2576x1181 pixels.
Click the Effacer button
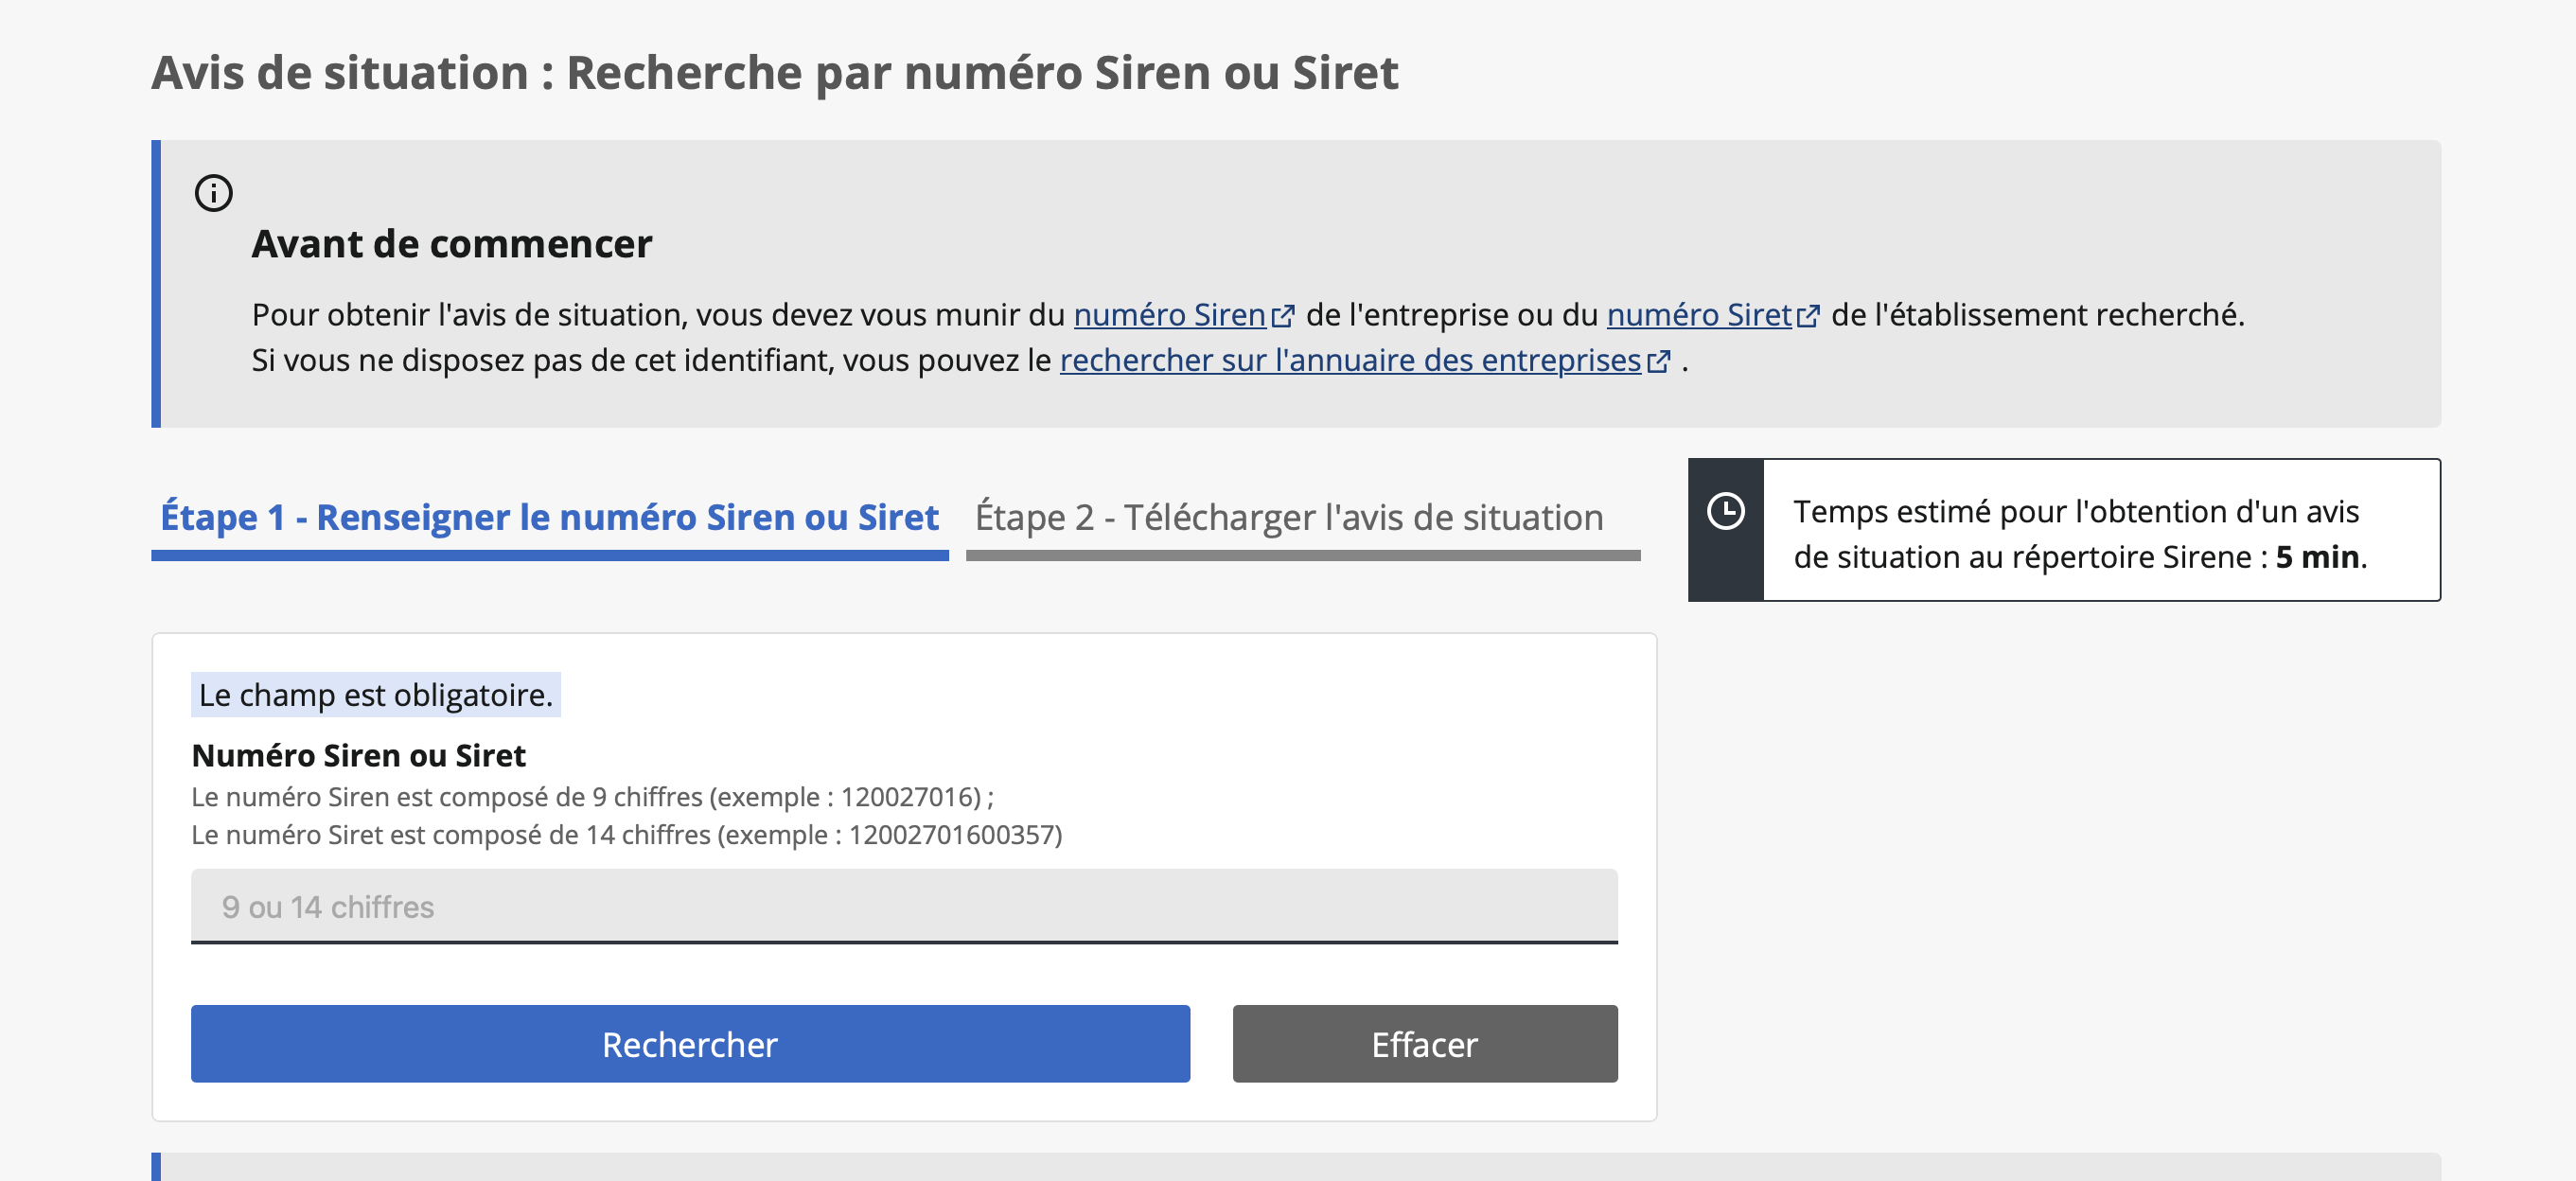(1424, 1044)
